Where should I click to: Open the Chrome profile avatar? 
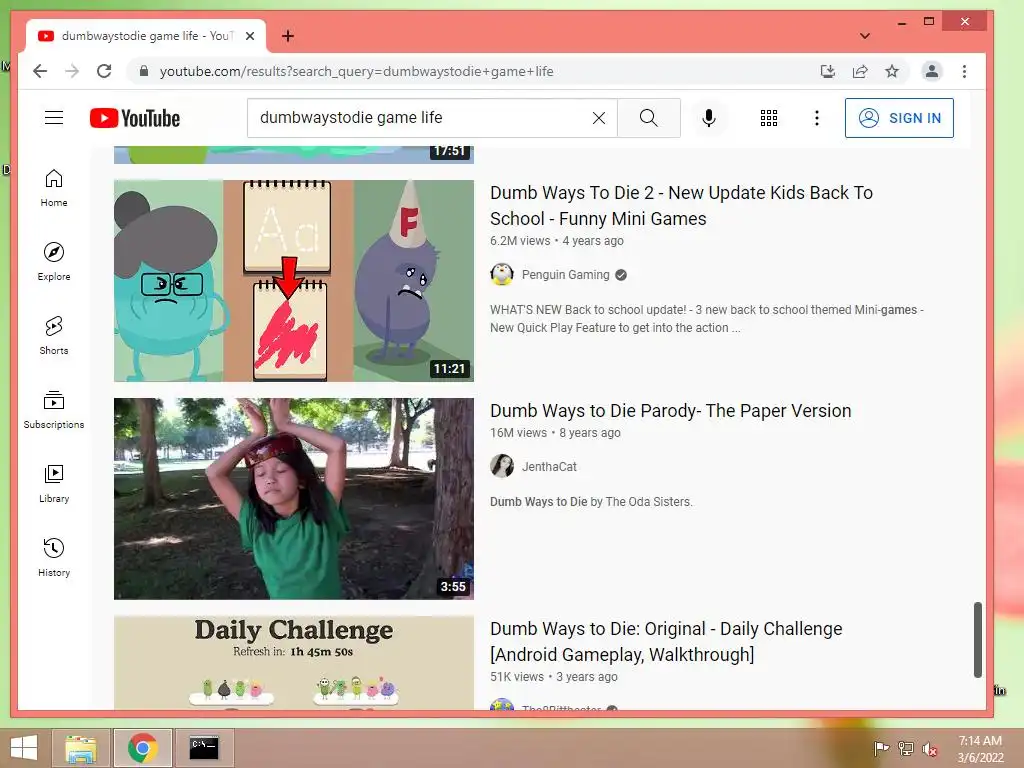pos(932,71)
